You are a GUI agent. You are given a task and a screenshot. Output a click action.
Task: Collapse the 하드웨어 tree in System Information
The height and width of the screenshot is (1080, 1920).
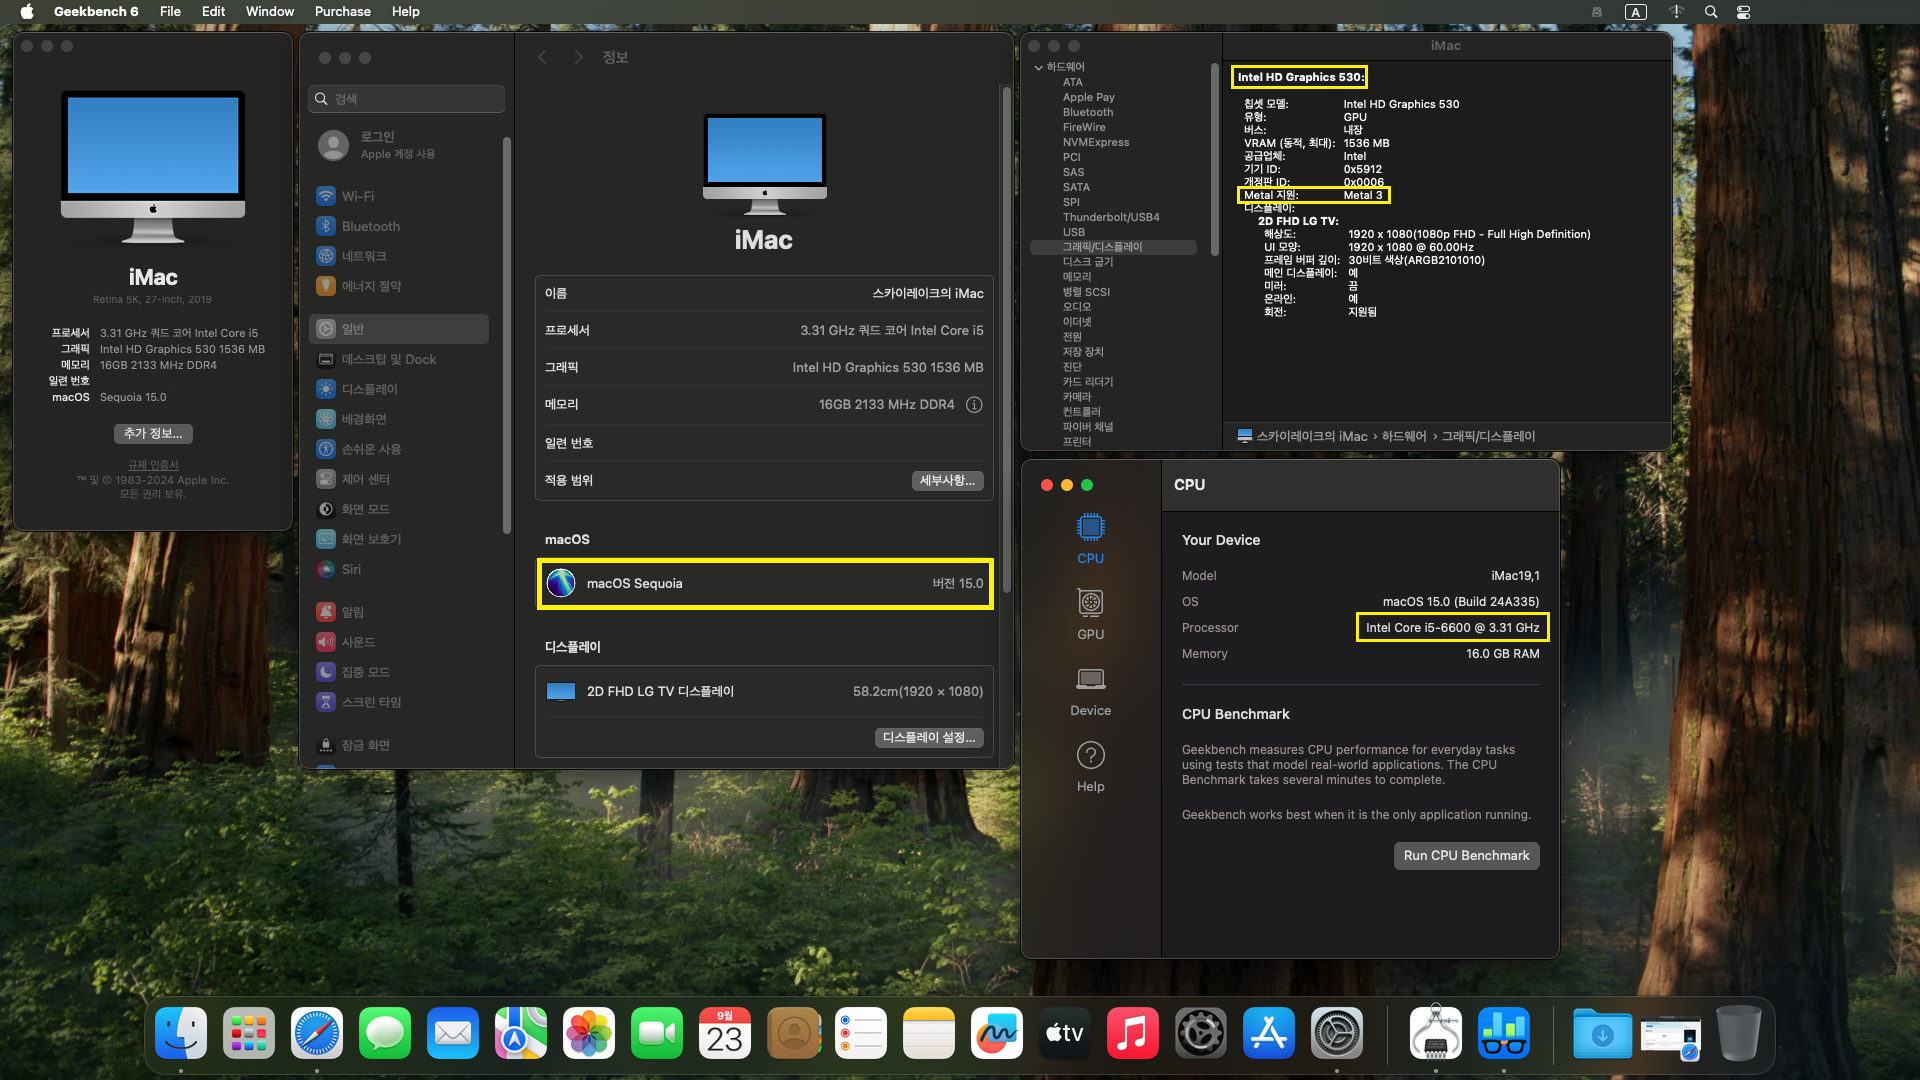click(1038, 67)
